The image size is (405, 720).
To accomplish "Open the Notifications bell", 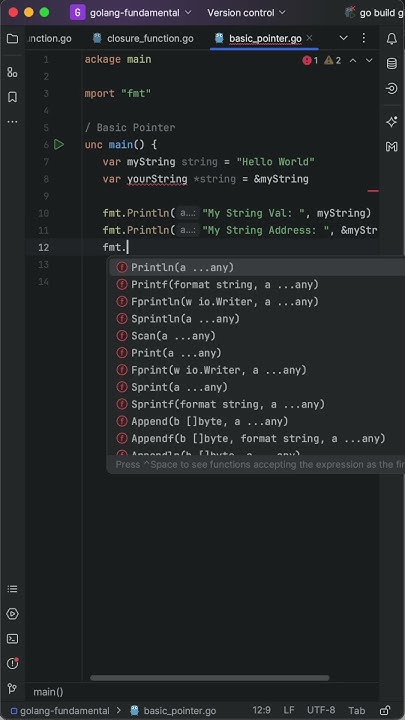I will coord(392,39).
